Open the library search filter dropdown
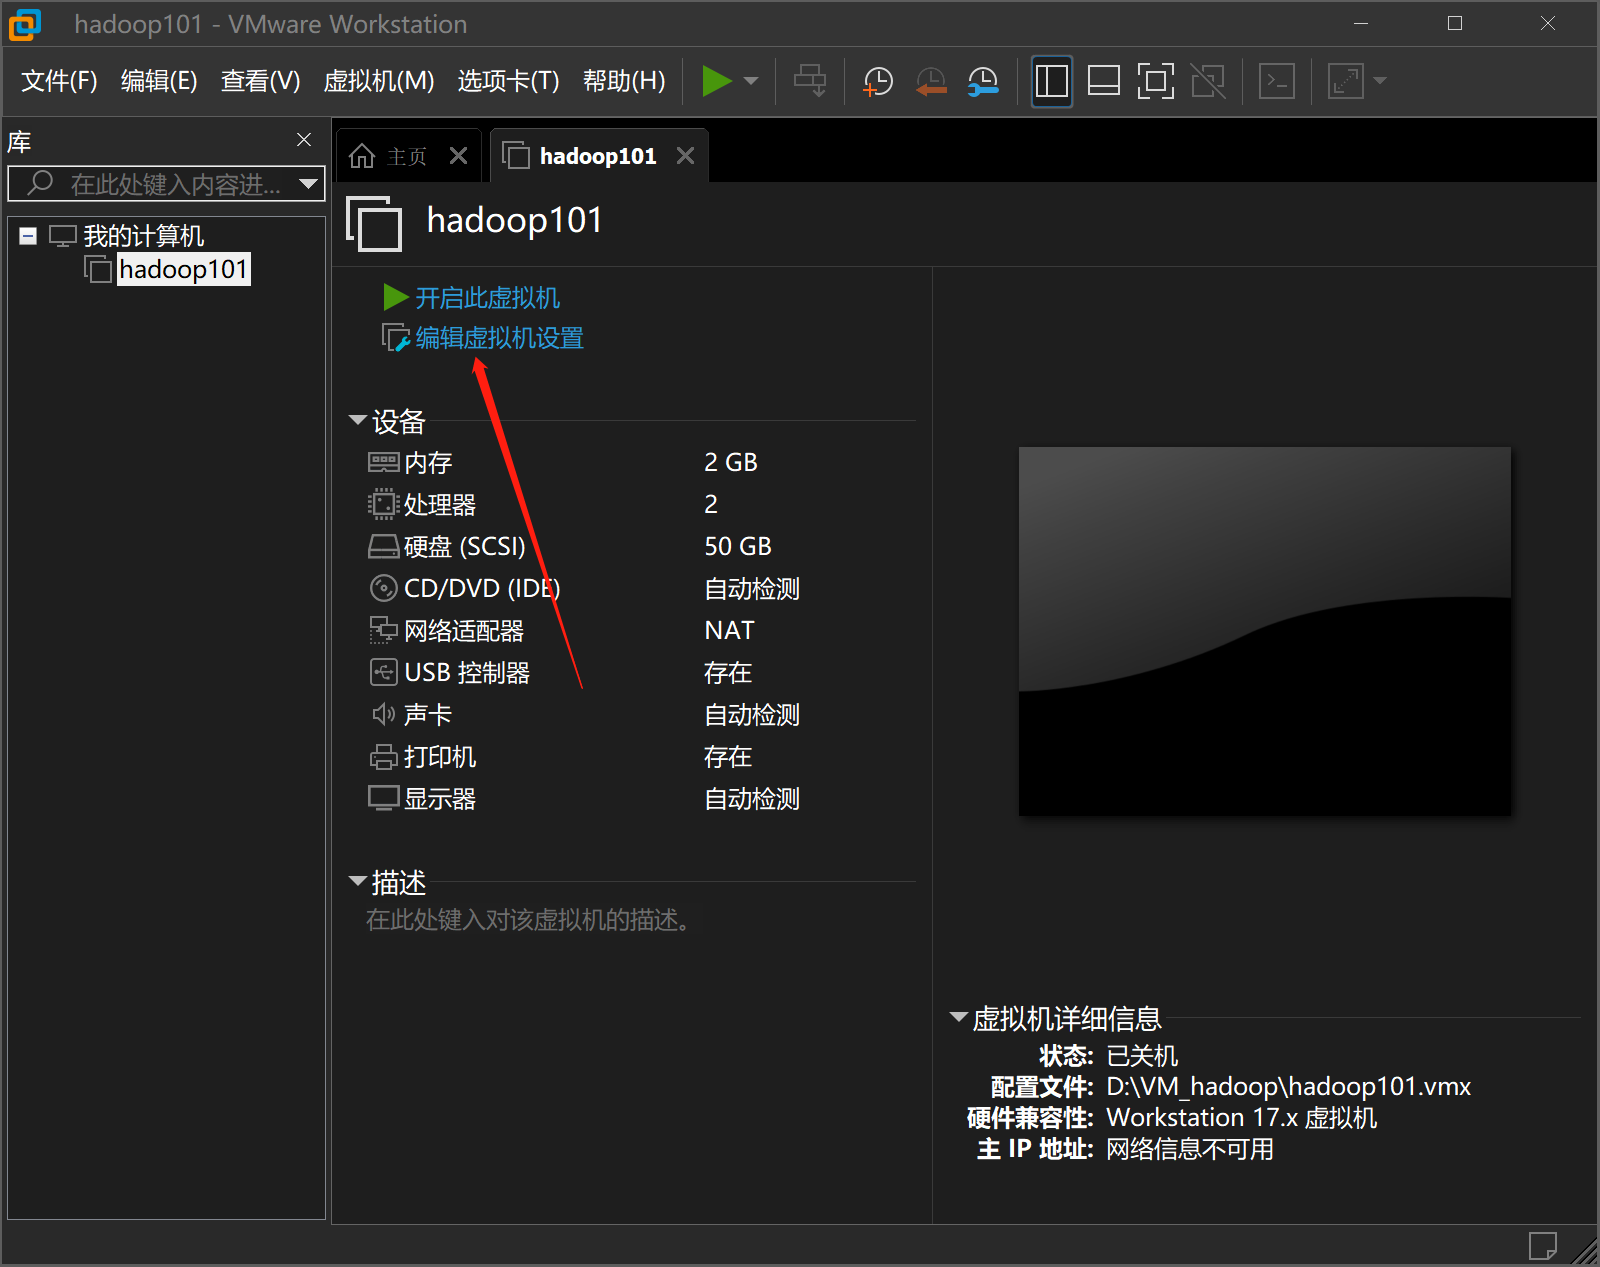The height and width of the screenshot is (1267, 1600). 308,184
